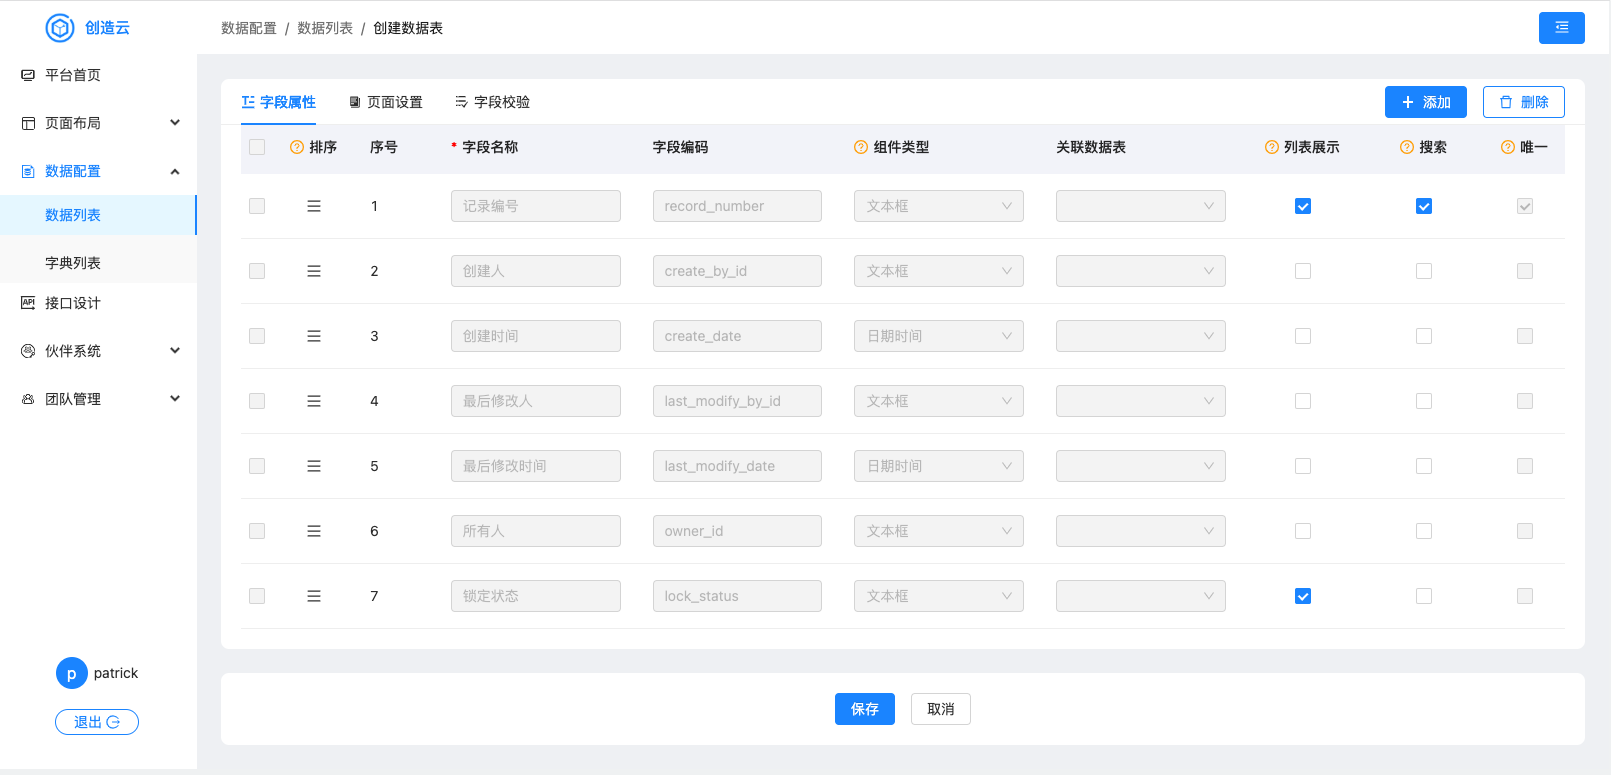Enable 列表展示 for create_by_id row

1303,271
